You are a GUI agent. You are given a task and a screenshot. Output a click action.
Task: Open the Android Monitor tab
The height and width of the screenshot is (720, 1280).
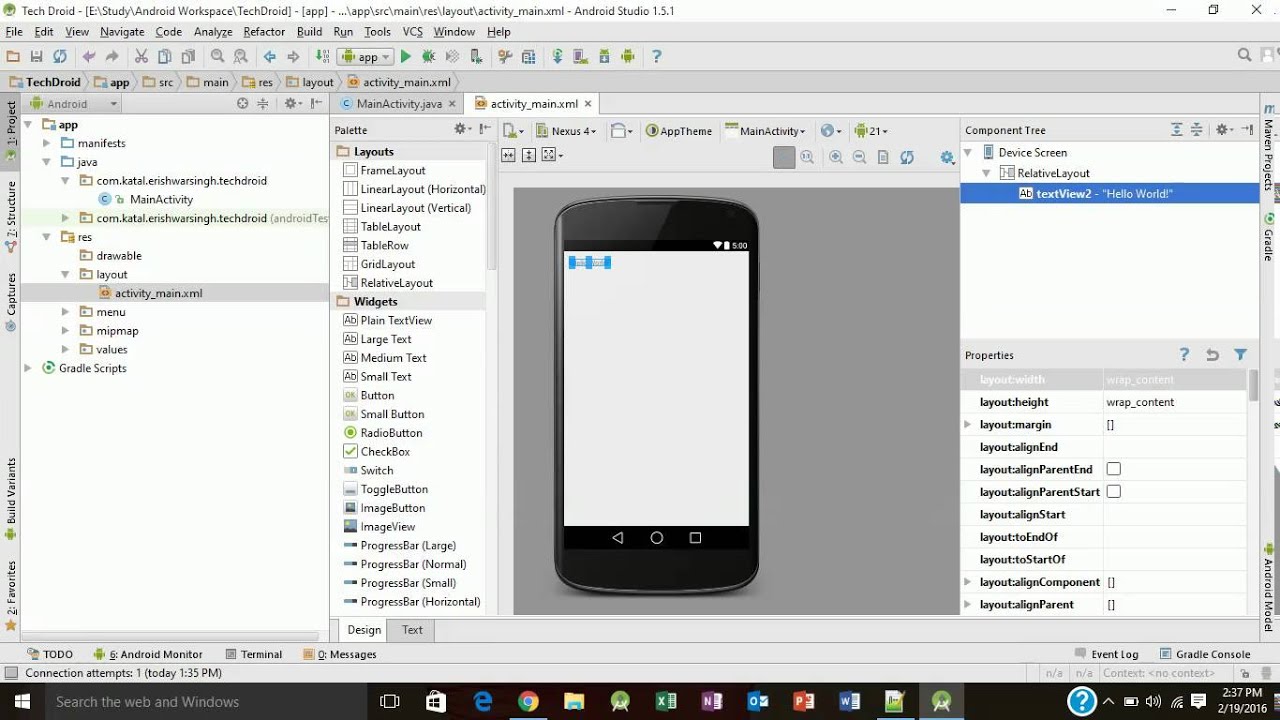coord(148,654)
